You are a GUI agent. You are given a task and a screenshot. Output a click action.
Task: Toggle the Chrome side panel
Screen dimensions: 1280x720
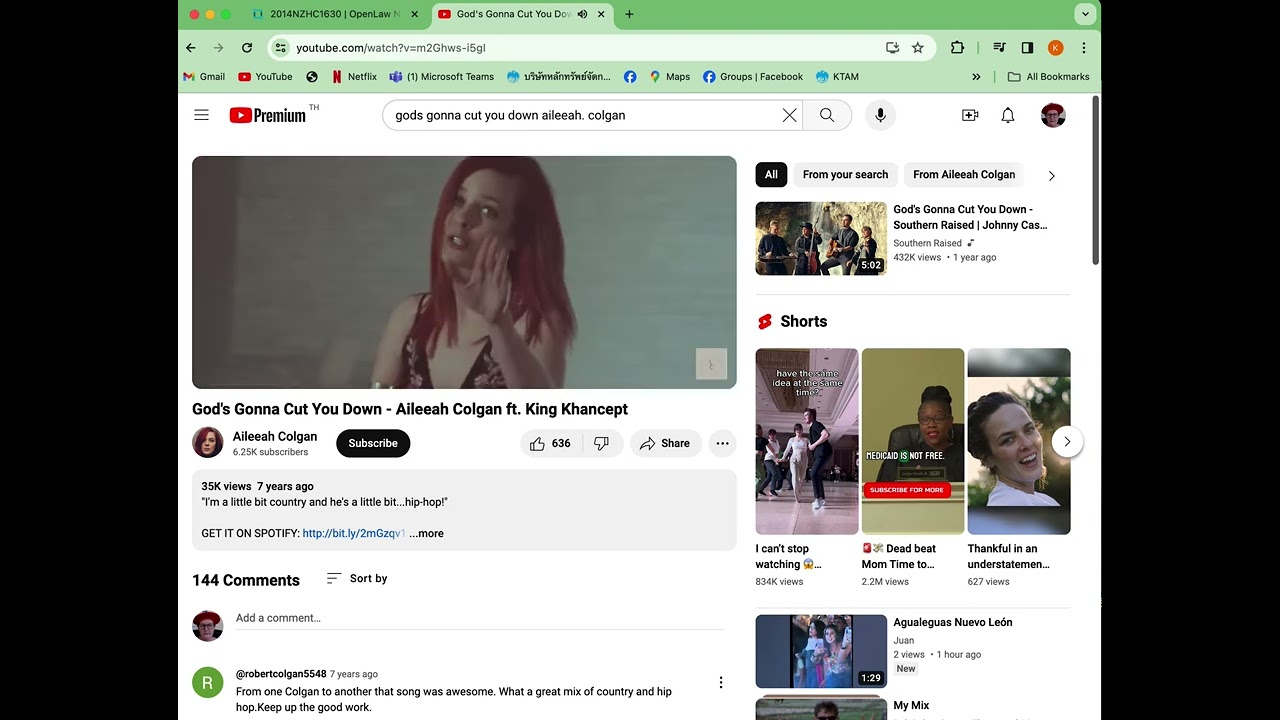pos(1027,47)
